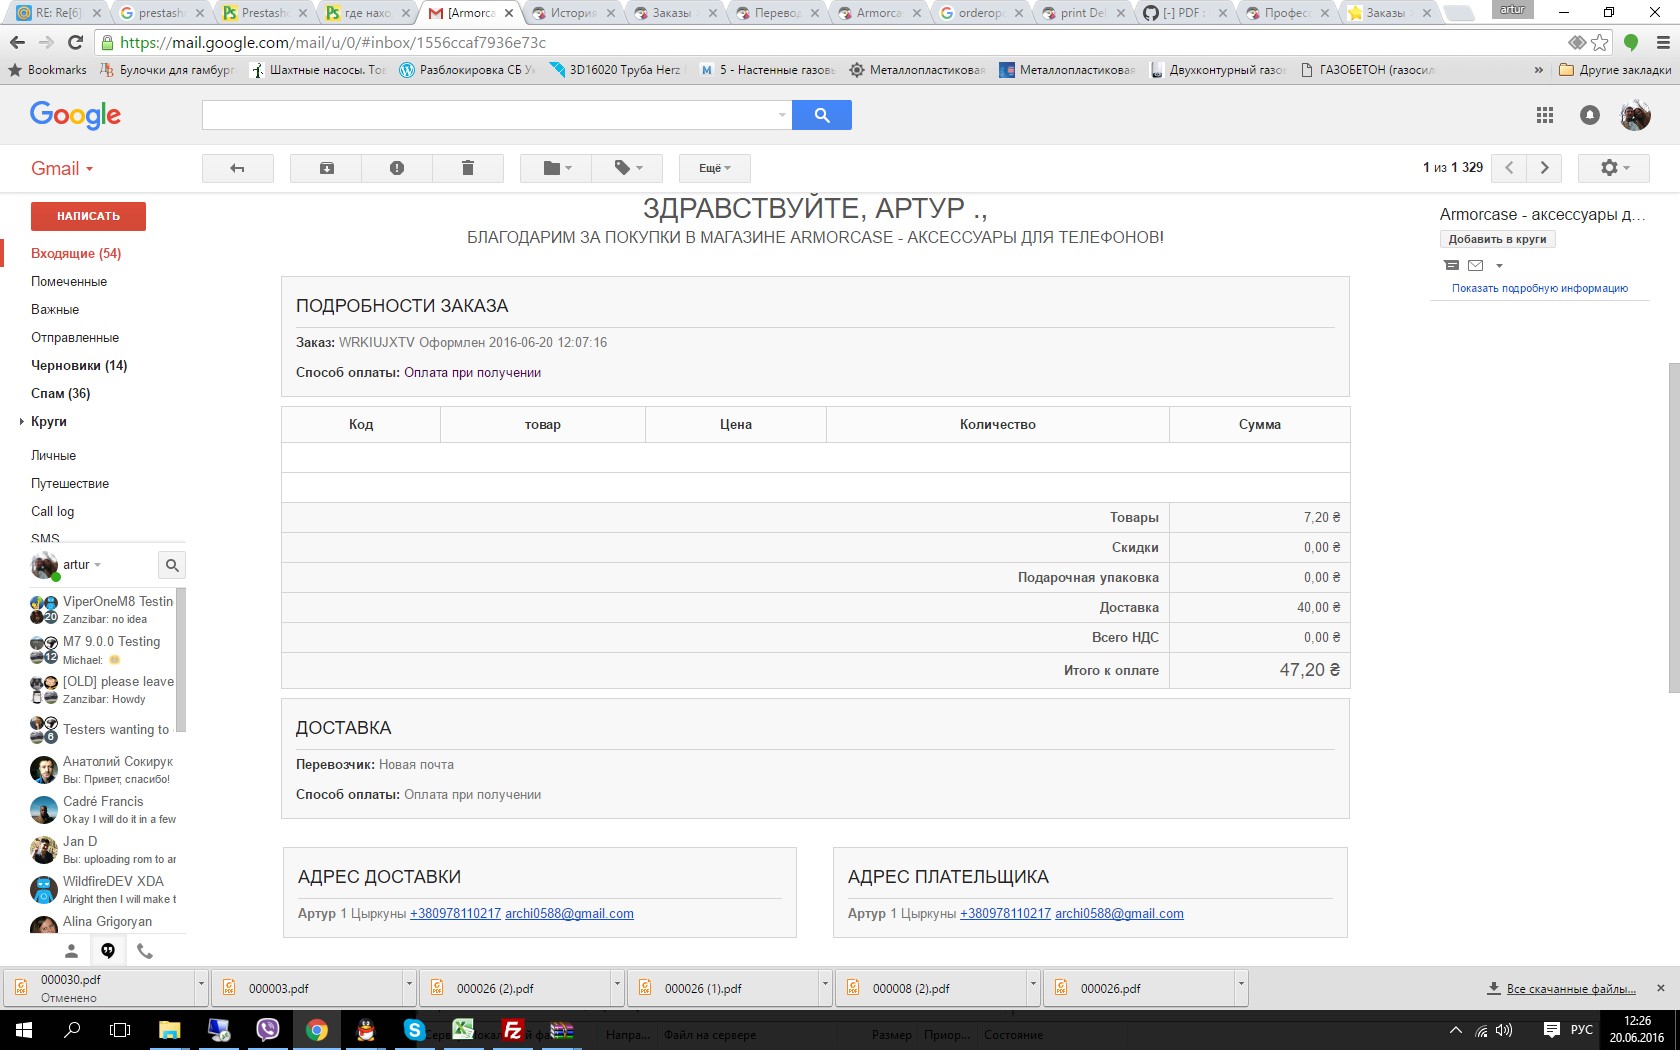This screenshot has width=1680, height=1050.
Task: Close the downloads bar
Action: point(1661,988)
